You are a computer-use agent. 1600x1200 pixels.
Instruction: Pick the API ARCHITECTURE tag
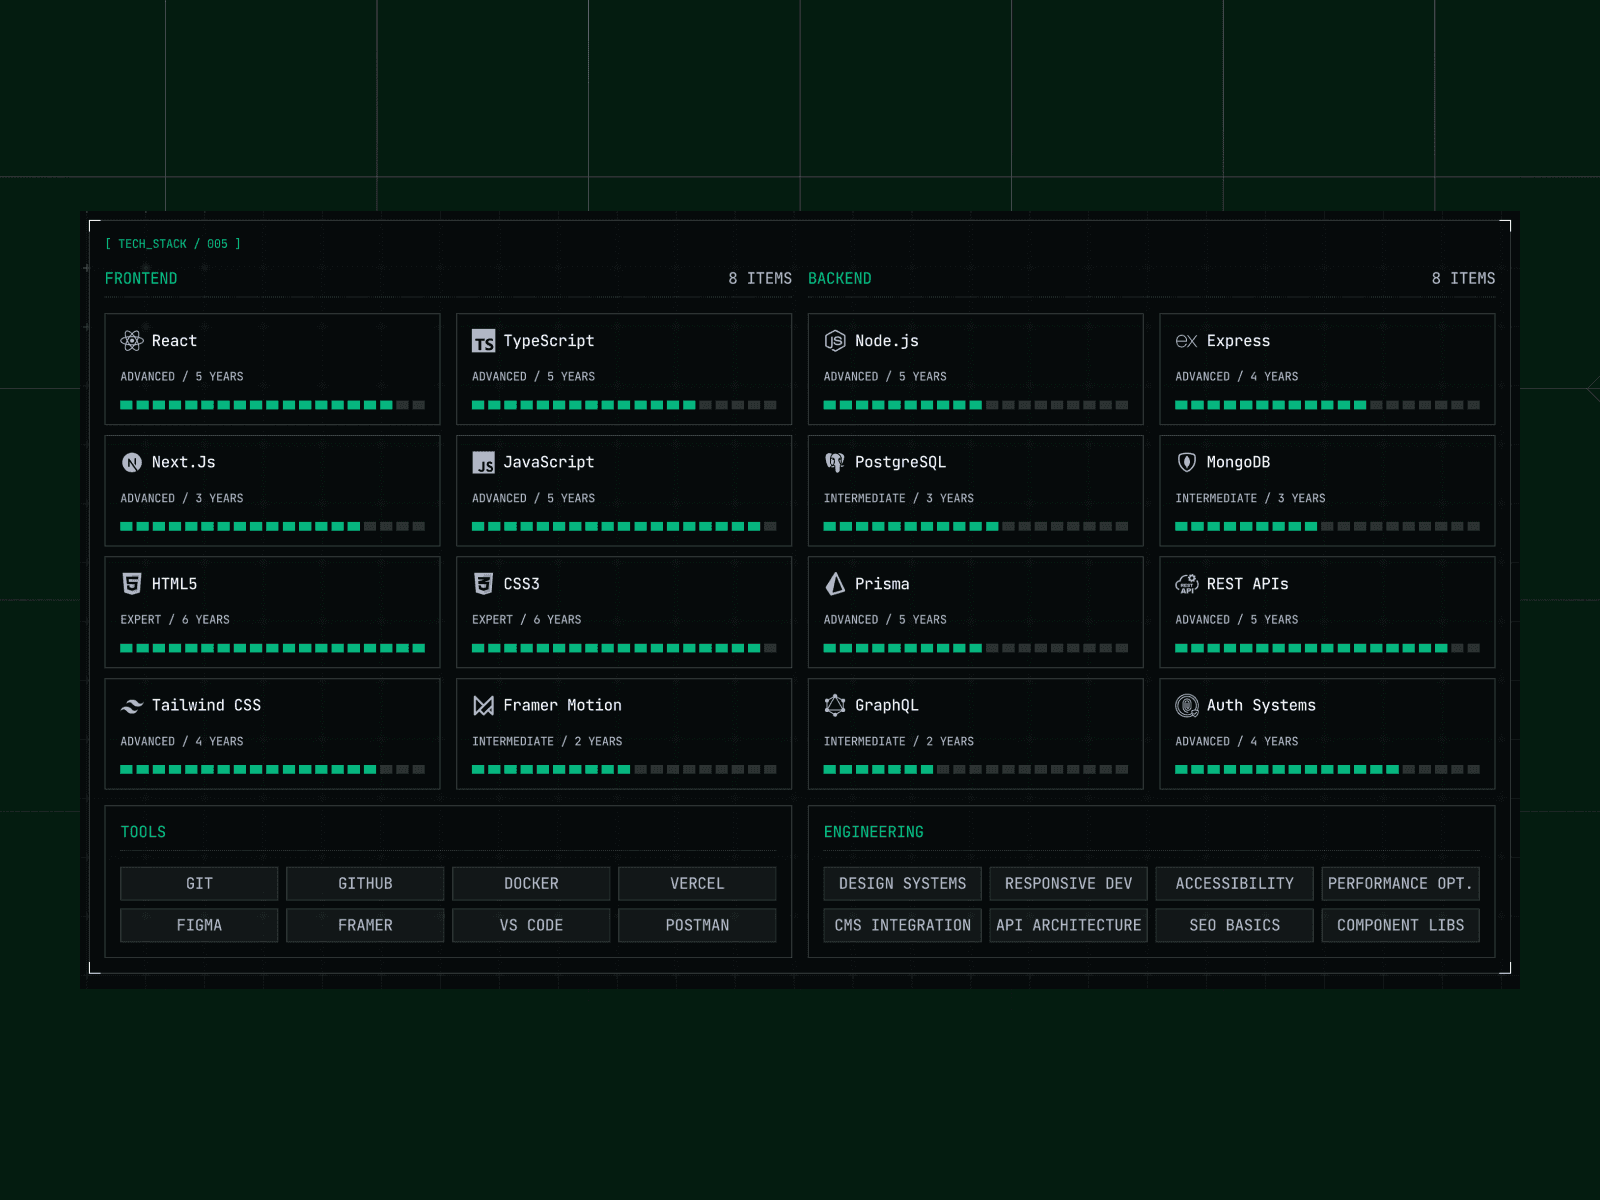(x=1068, y=926)
